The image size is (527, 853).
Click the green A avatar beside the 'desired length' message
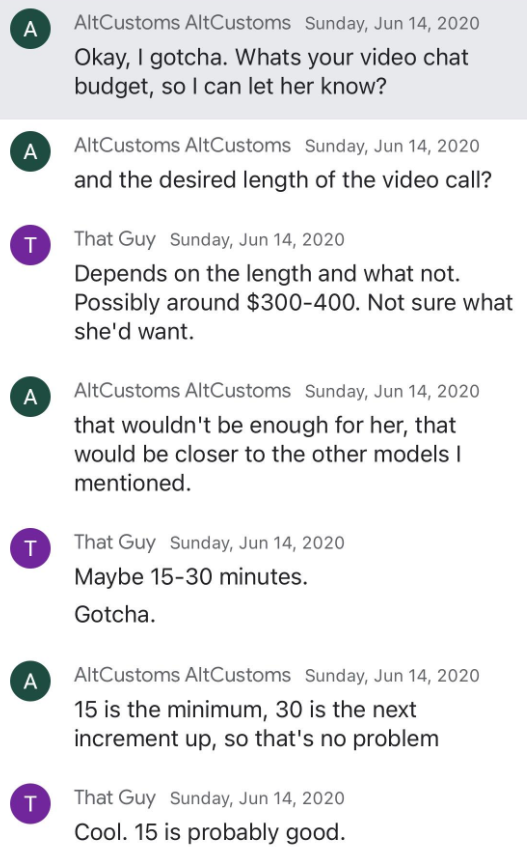tap(30, 151)
